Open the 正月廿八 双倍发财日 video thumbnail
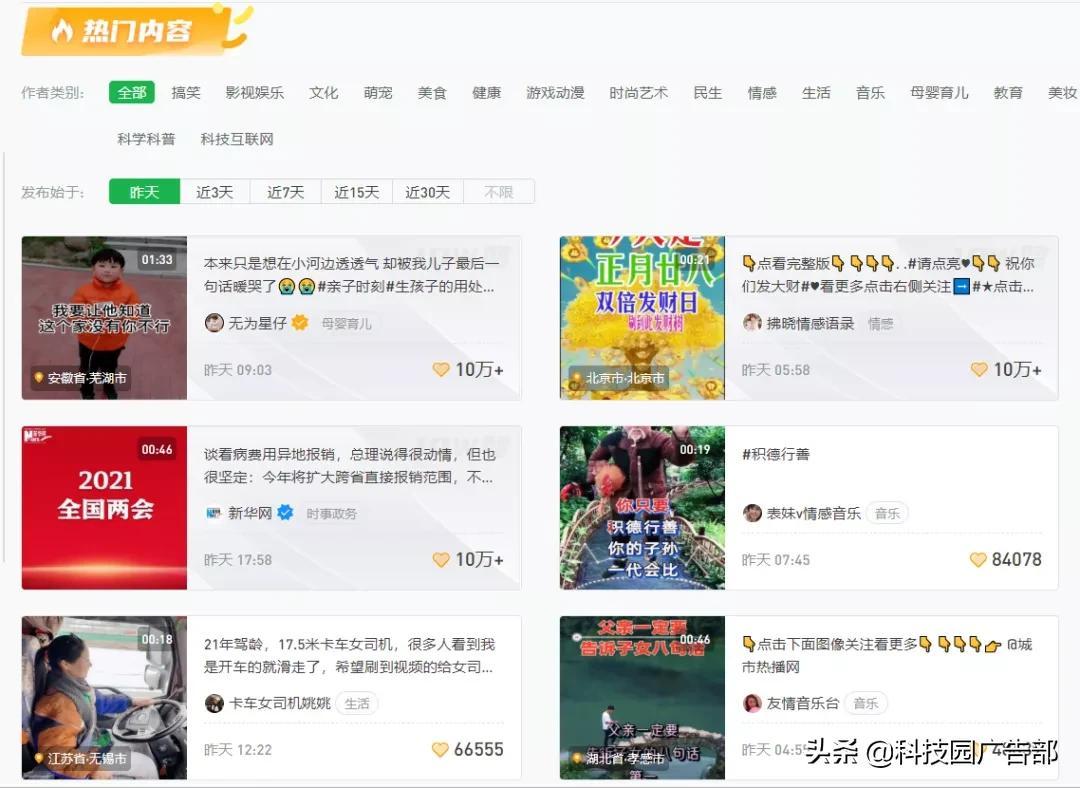Image resolution: width=1080 pixels, height=788 pixels. (x=642, y=318)
